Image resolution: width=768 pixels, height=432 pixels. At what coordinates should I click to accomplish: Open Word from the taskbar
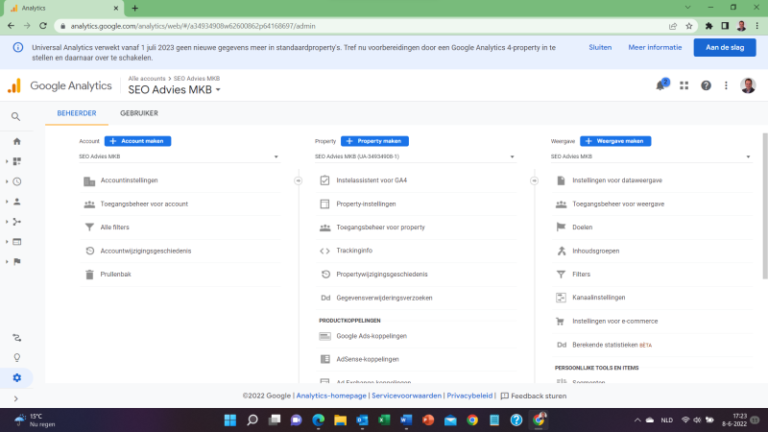pyautogui.click(x=406, y=420)
